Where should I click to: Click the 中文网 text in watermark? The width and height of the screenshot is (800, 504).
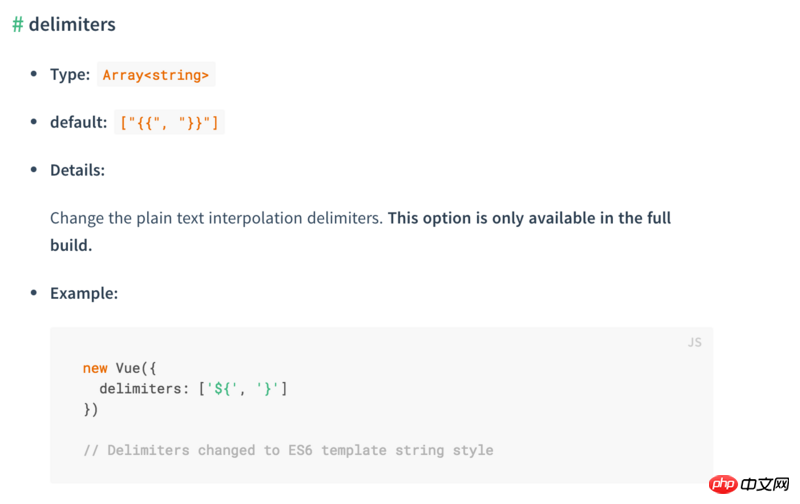click(x=765, y=484)
